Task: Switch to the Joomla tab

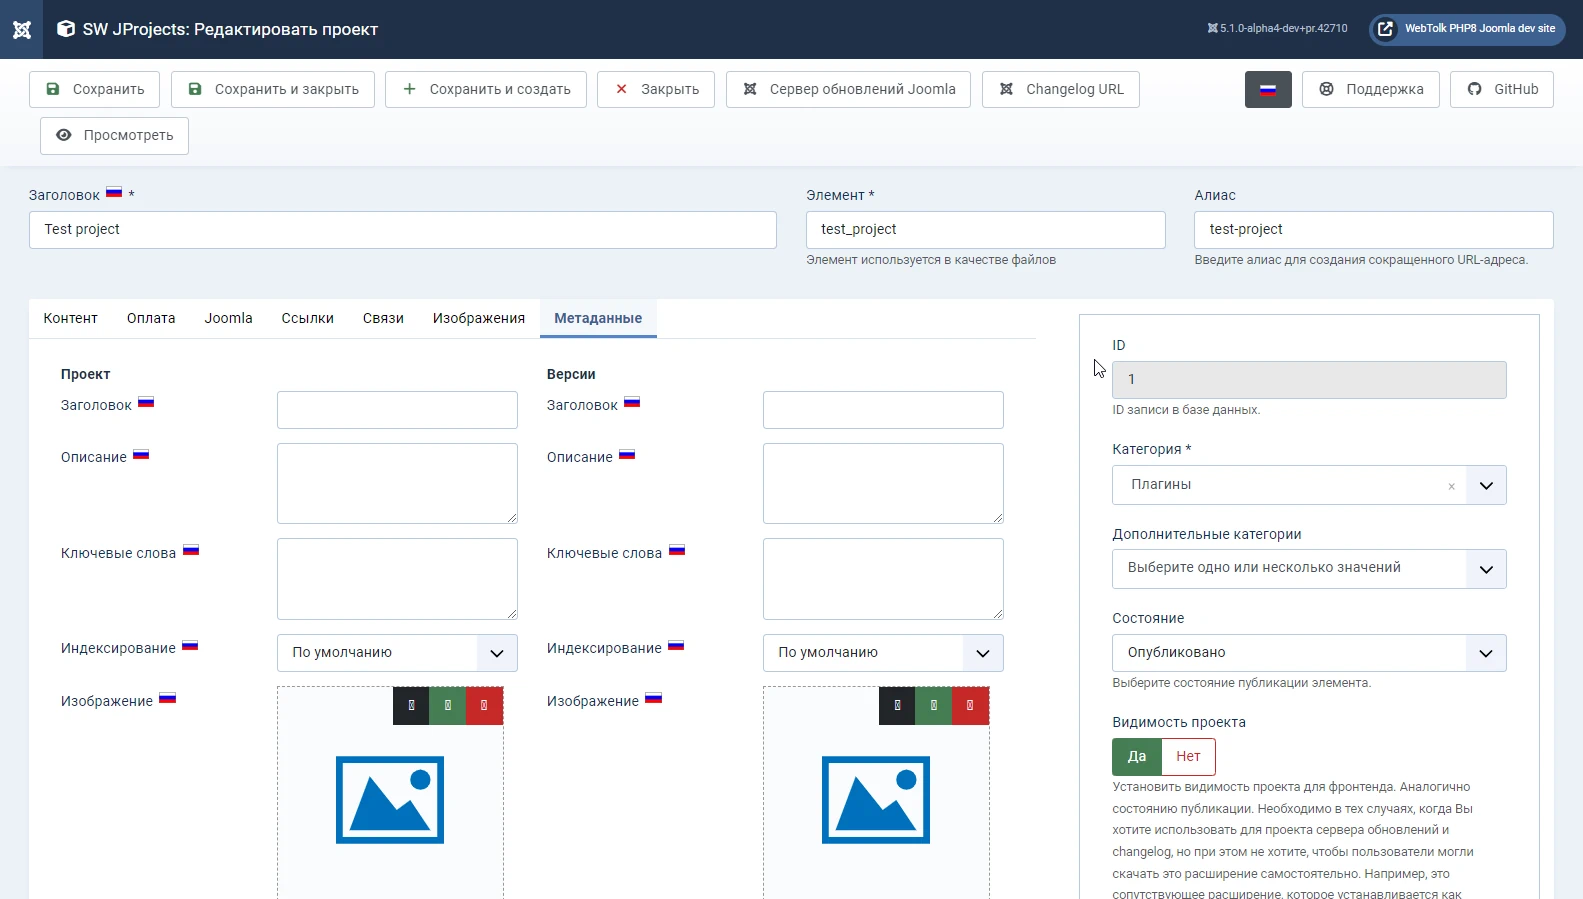Action: tap(228, 318)
